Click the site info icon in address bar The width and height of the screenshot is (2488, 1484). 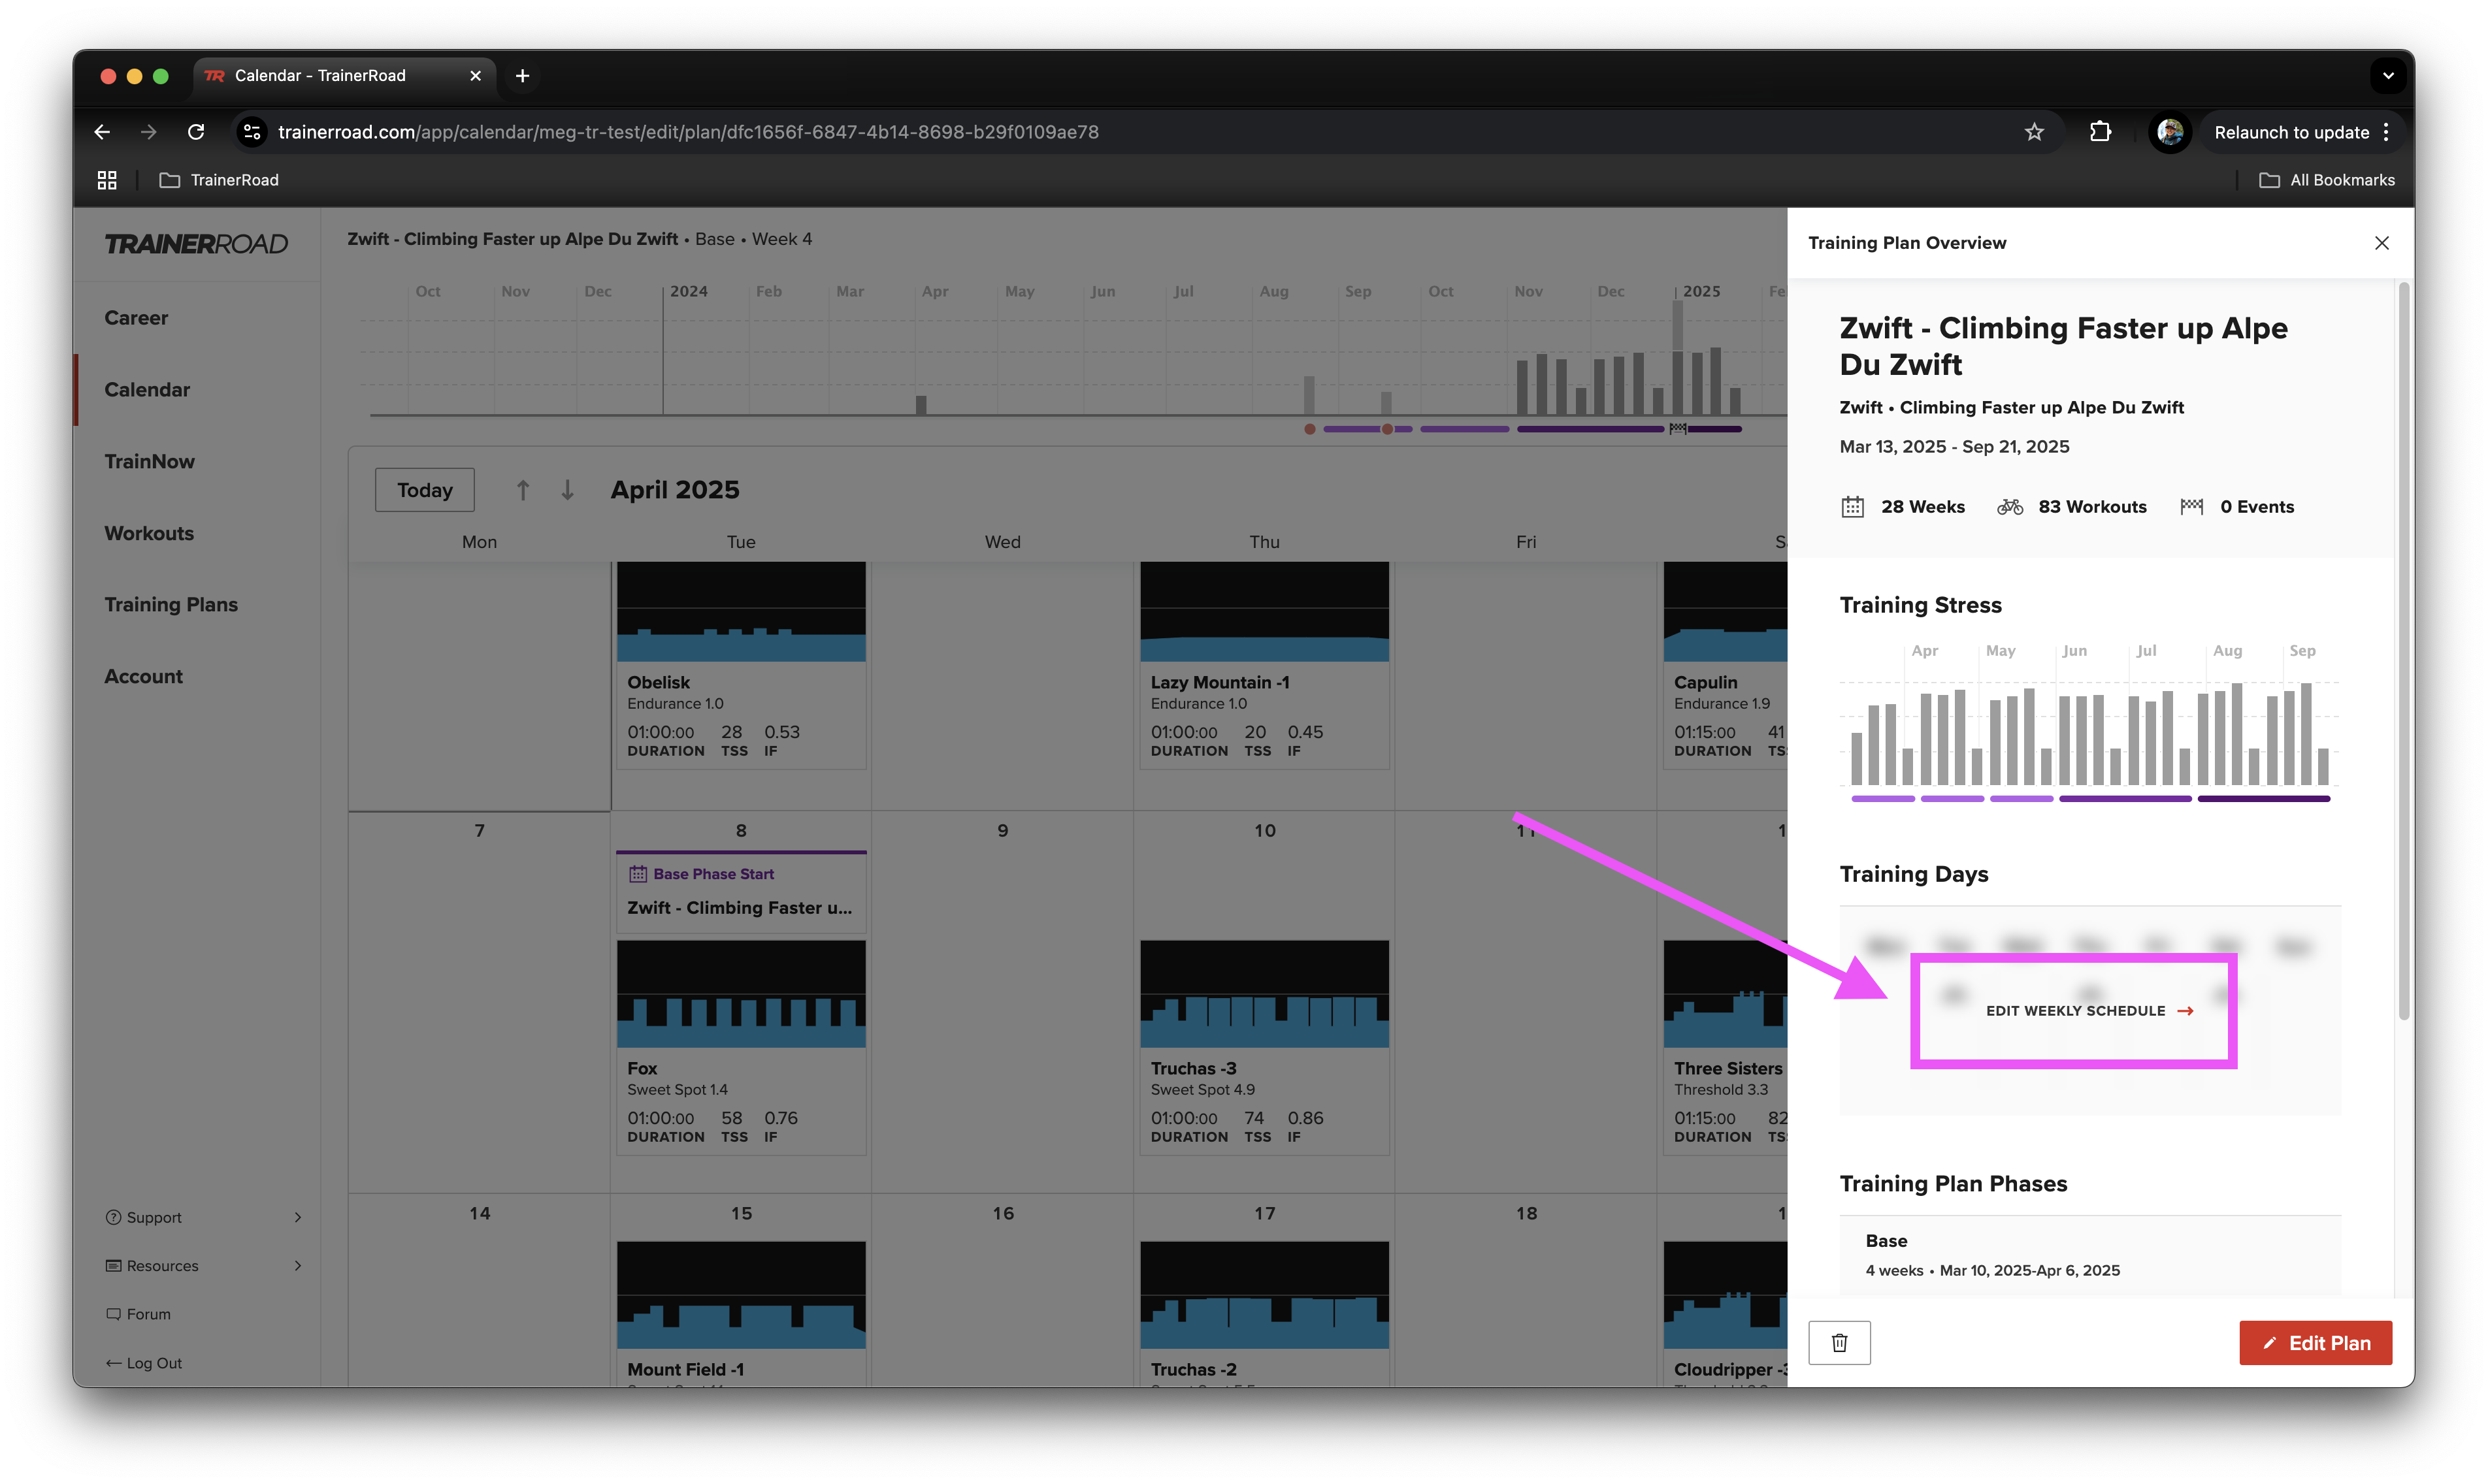click(252, 132)
